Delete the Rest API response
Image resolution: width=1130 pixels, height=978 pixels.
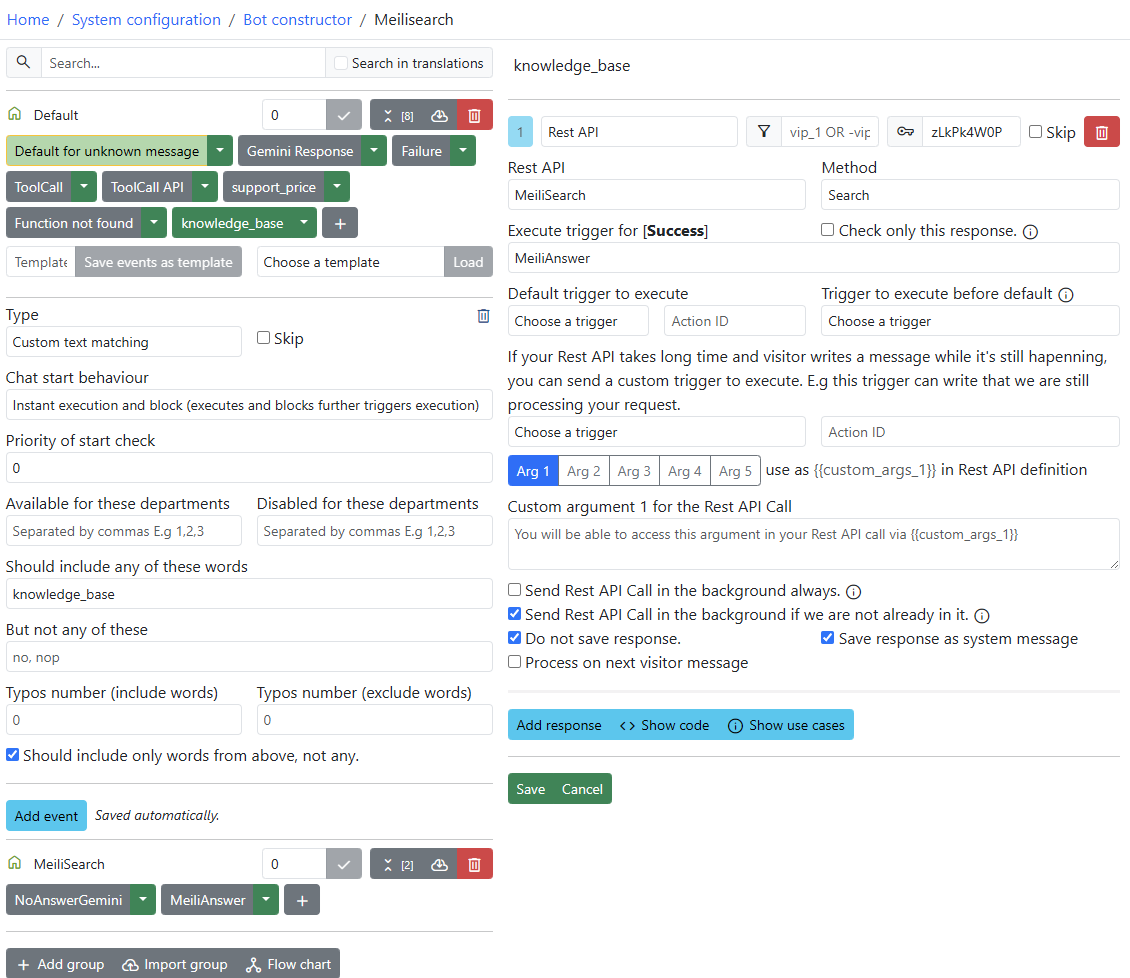(1102, 132)
